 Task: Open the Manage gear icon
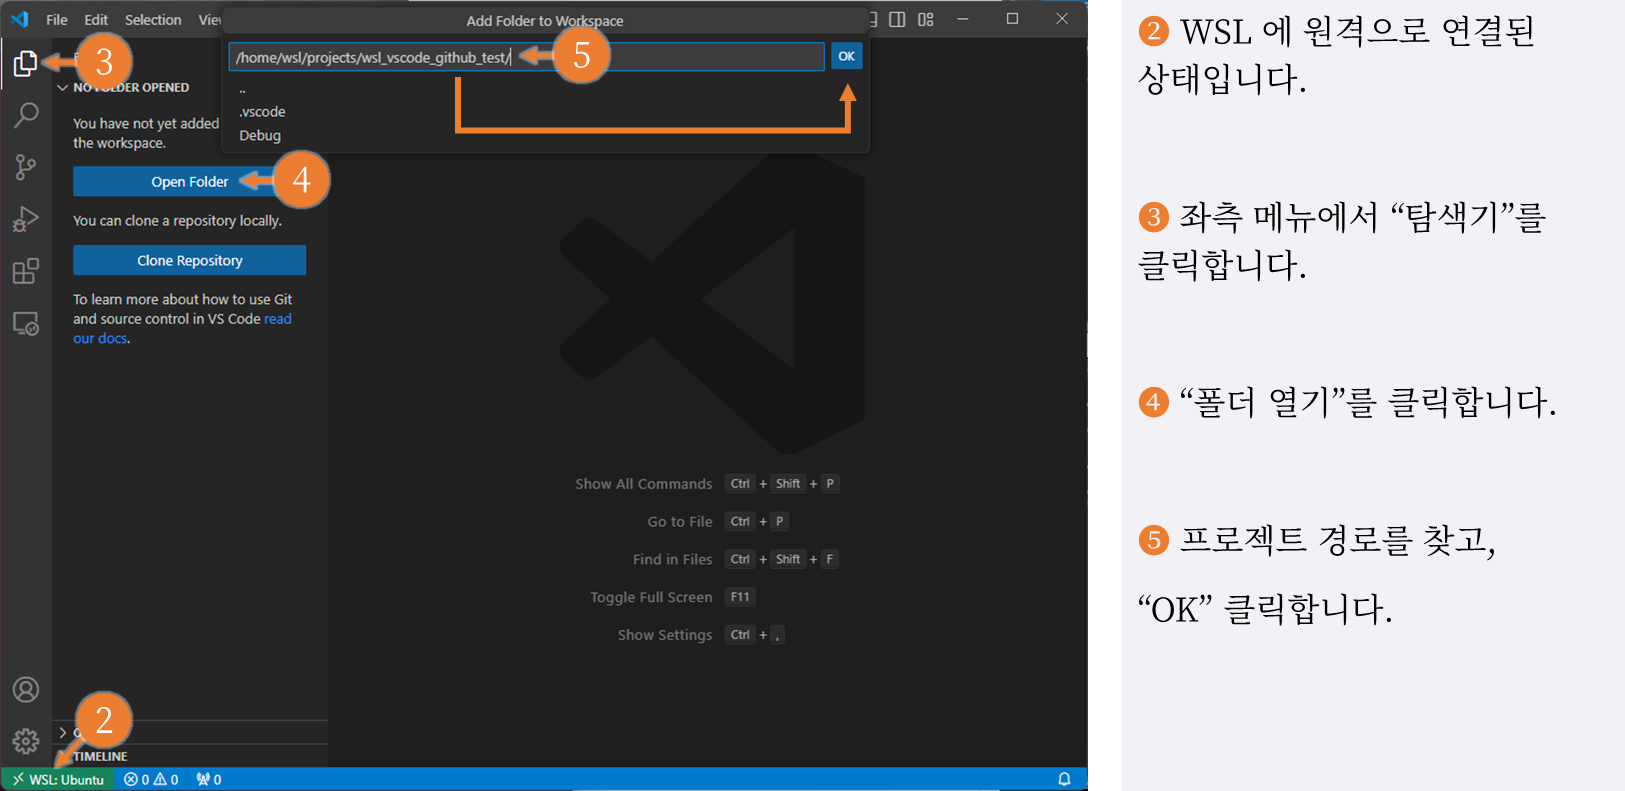26,741
